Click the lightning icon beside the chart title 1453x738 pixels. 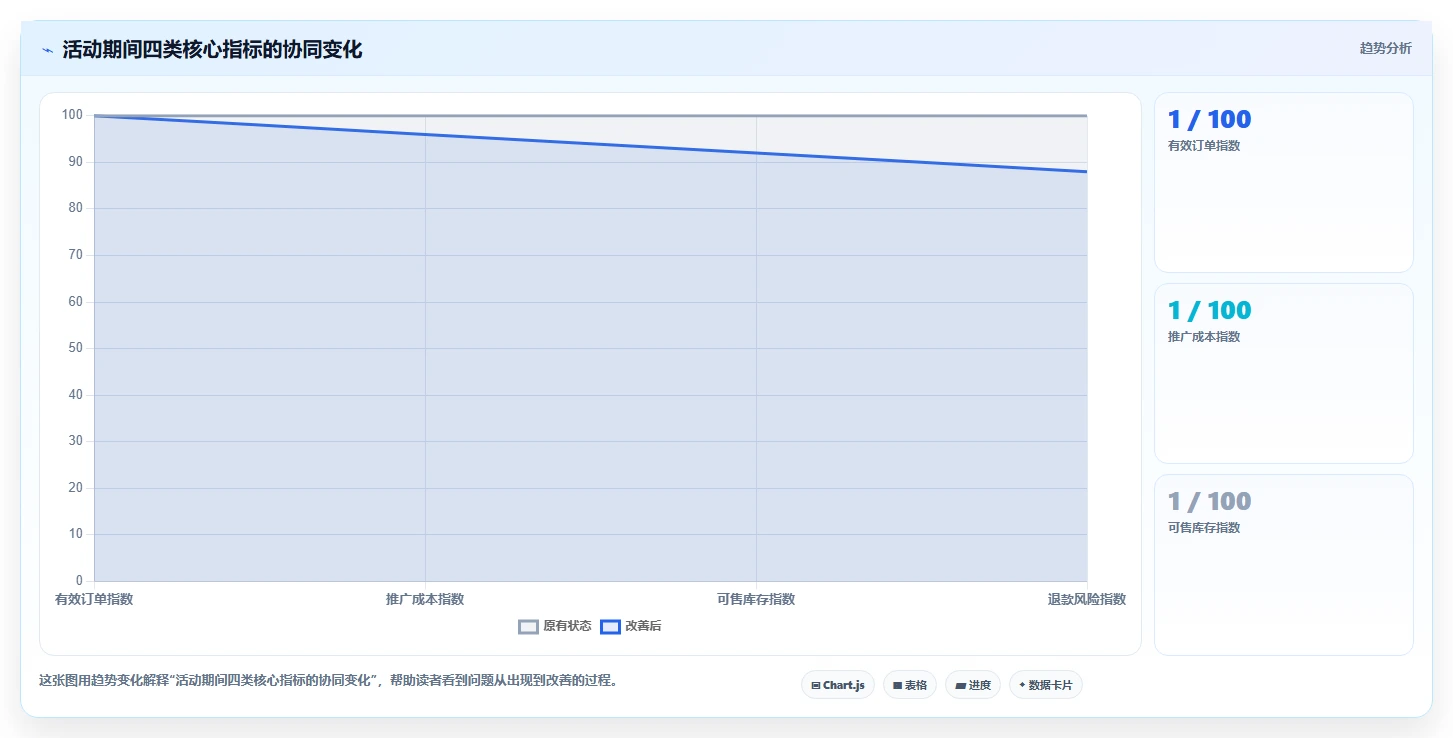tap(47, 50)
